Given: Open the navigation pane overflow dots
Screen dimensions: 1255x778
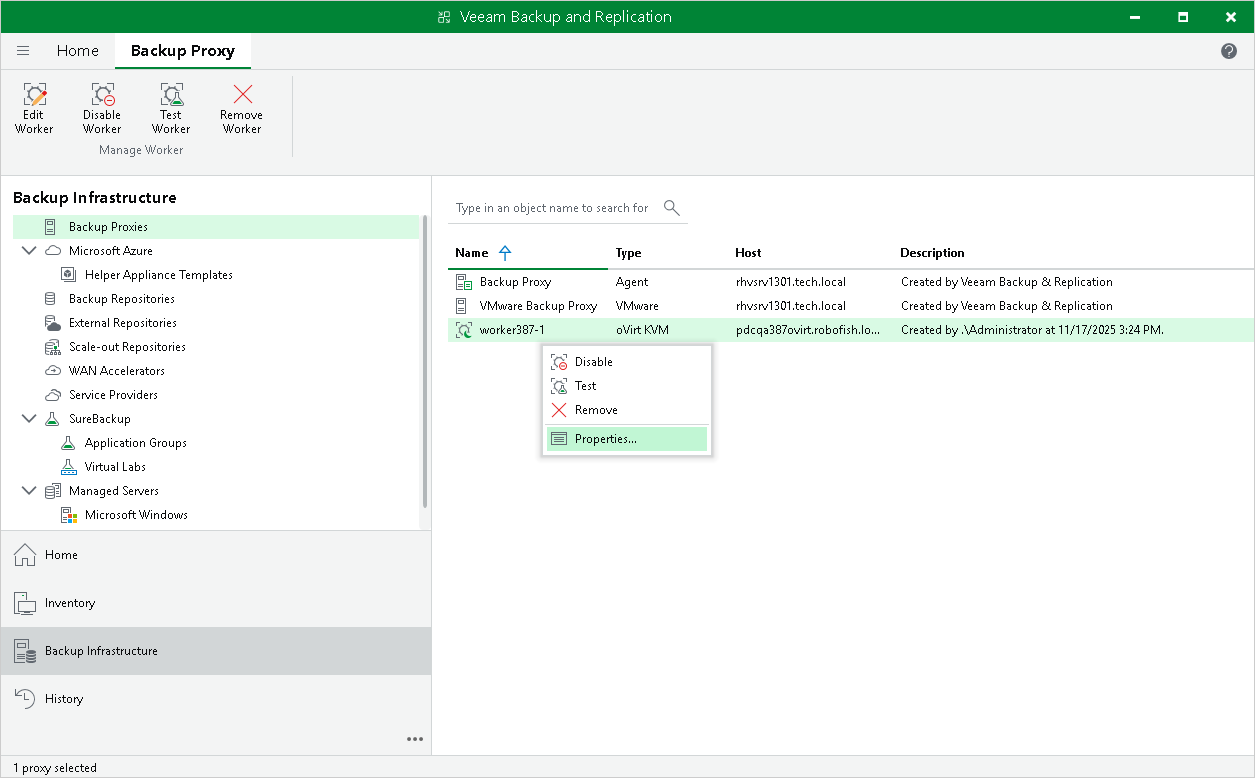Looking at the screenshot, I should point(415,739).
